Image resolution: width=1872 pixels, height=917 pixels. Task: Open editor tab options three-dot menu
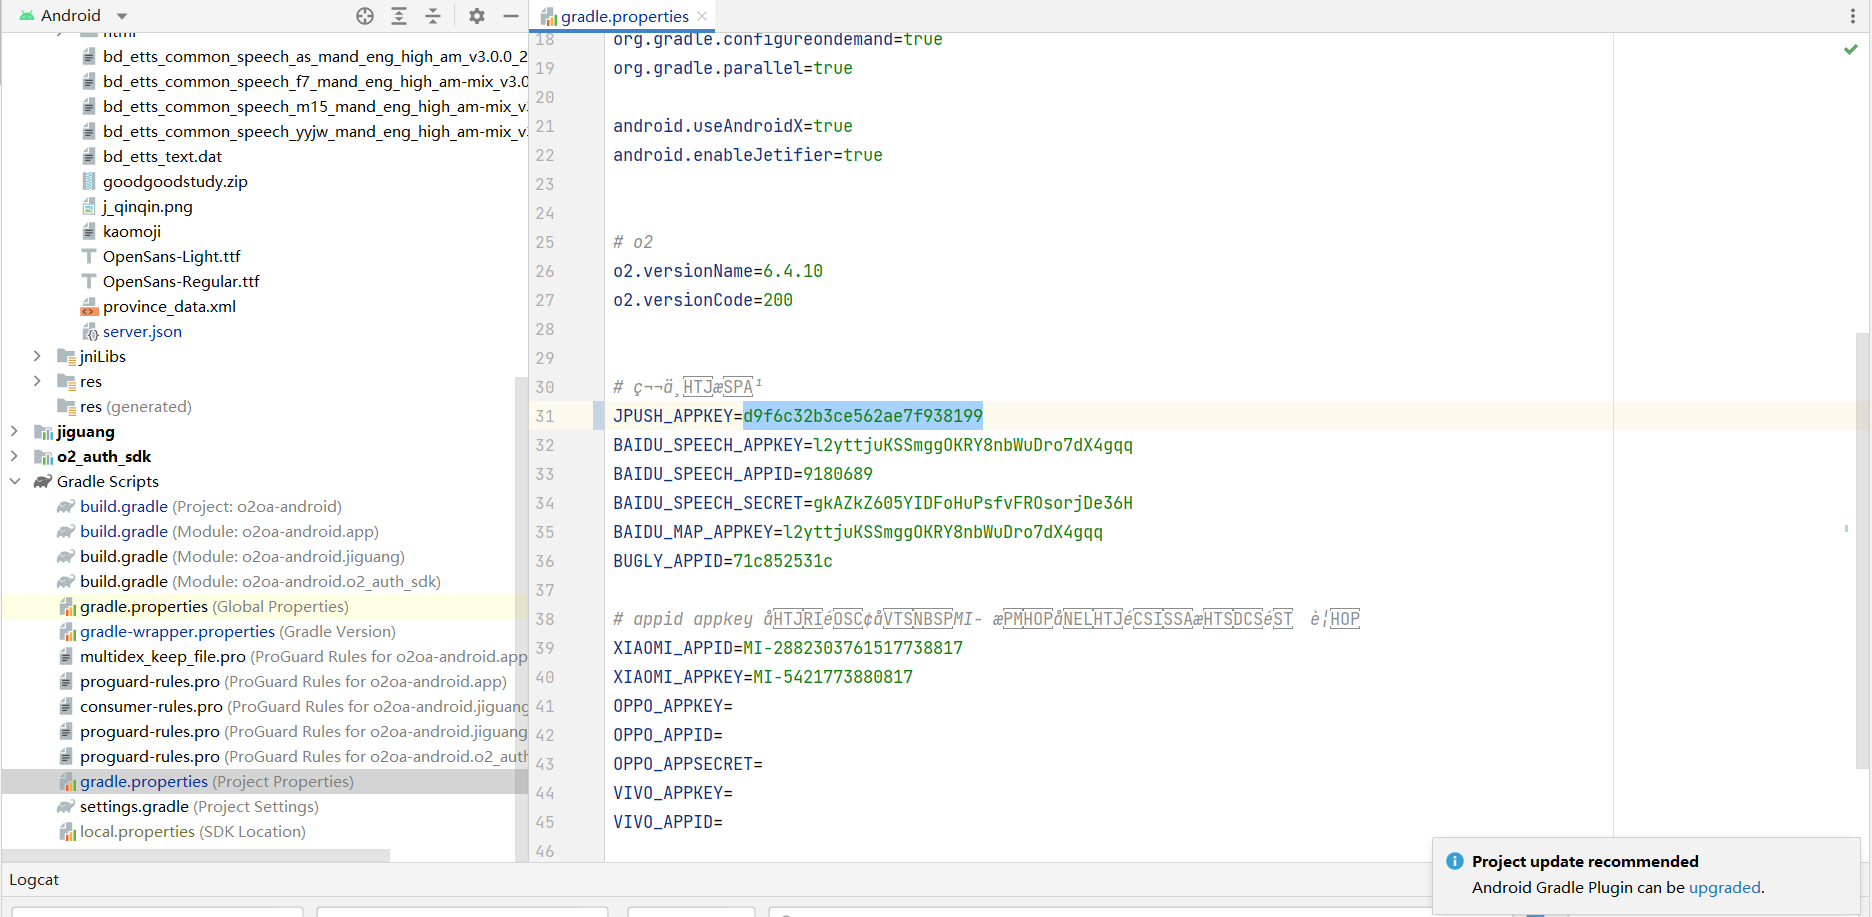pos(1852,16)
